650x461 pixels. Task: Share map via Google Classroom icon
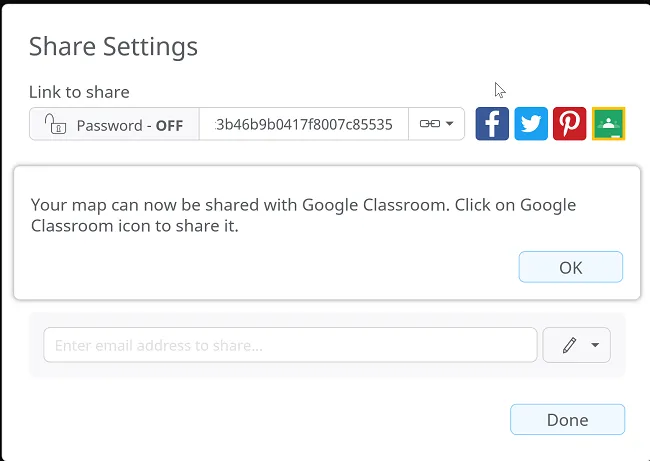(x=608, y=124)
